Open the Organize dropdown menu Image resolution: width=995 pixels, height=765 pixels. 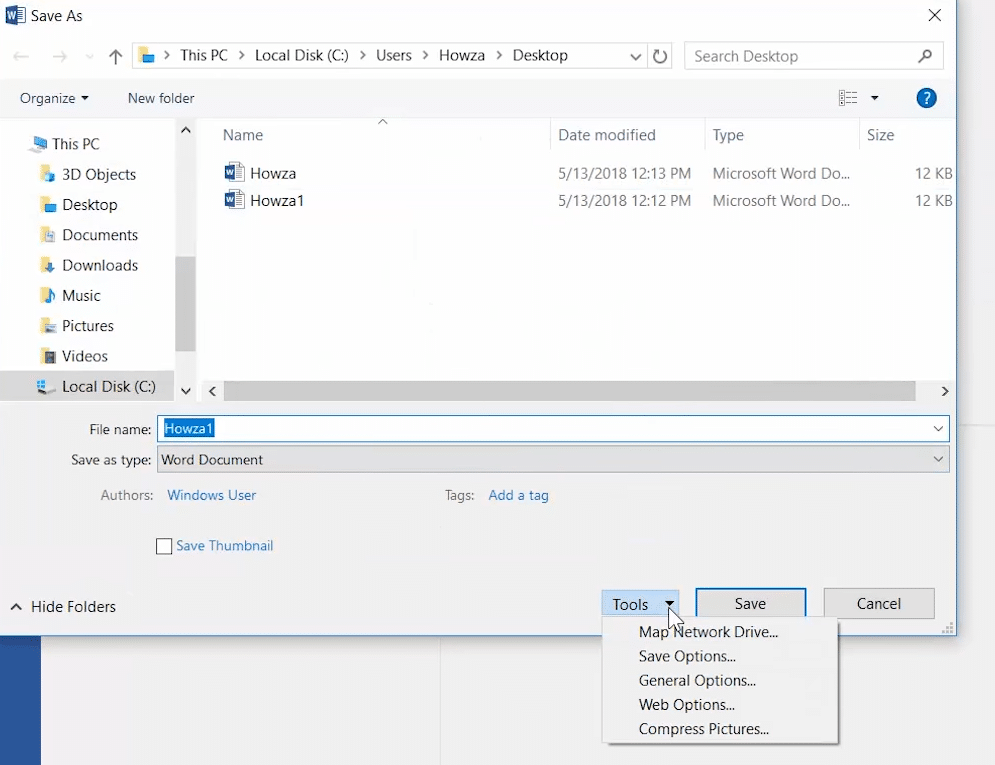(x=54, y=98)
